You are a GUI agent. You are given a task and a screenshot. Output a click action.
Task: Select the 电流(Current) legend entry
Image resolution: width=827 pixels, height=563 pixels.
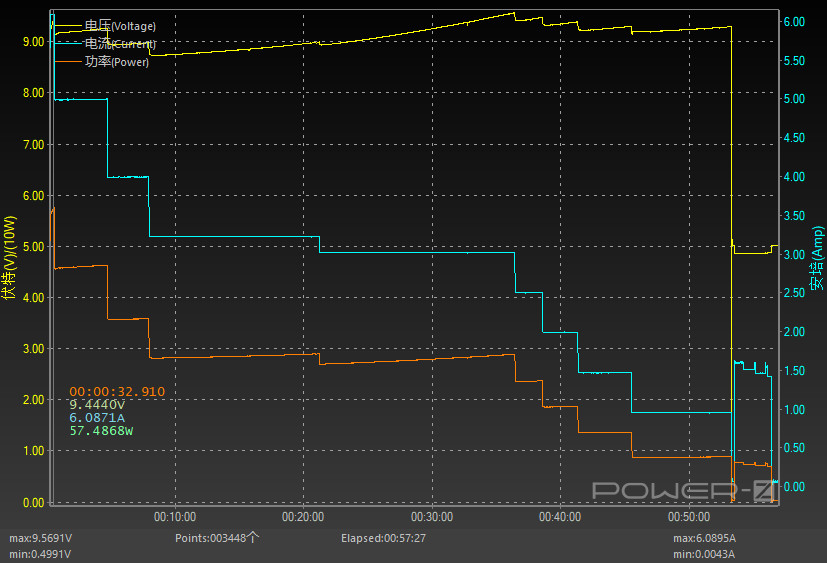(120, 44)
